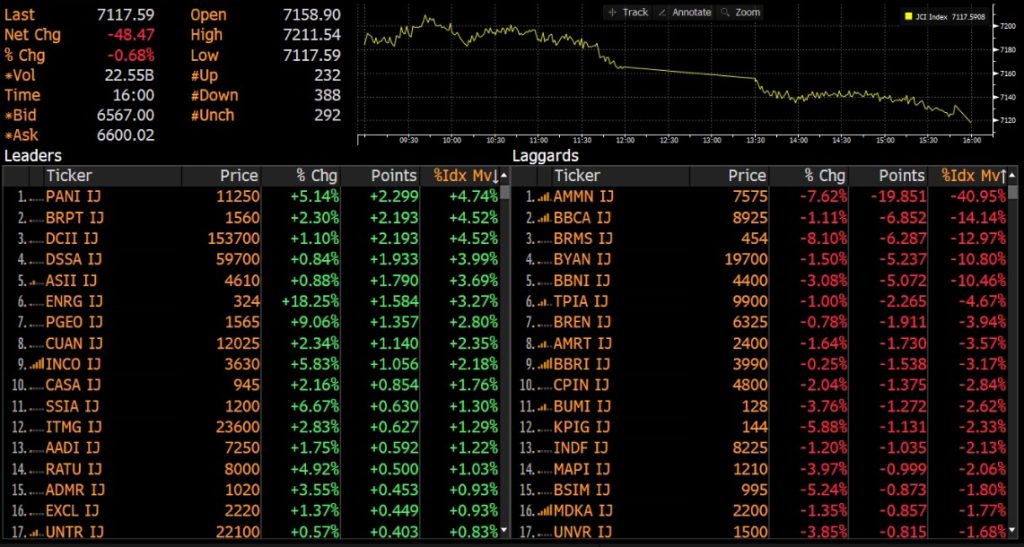
Task: Click the #Down count 388
Action: coord(327,95)
